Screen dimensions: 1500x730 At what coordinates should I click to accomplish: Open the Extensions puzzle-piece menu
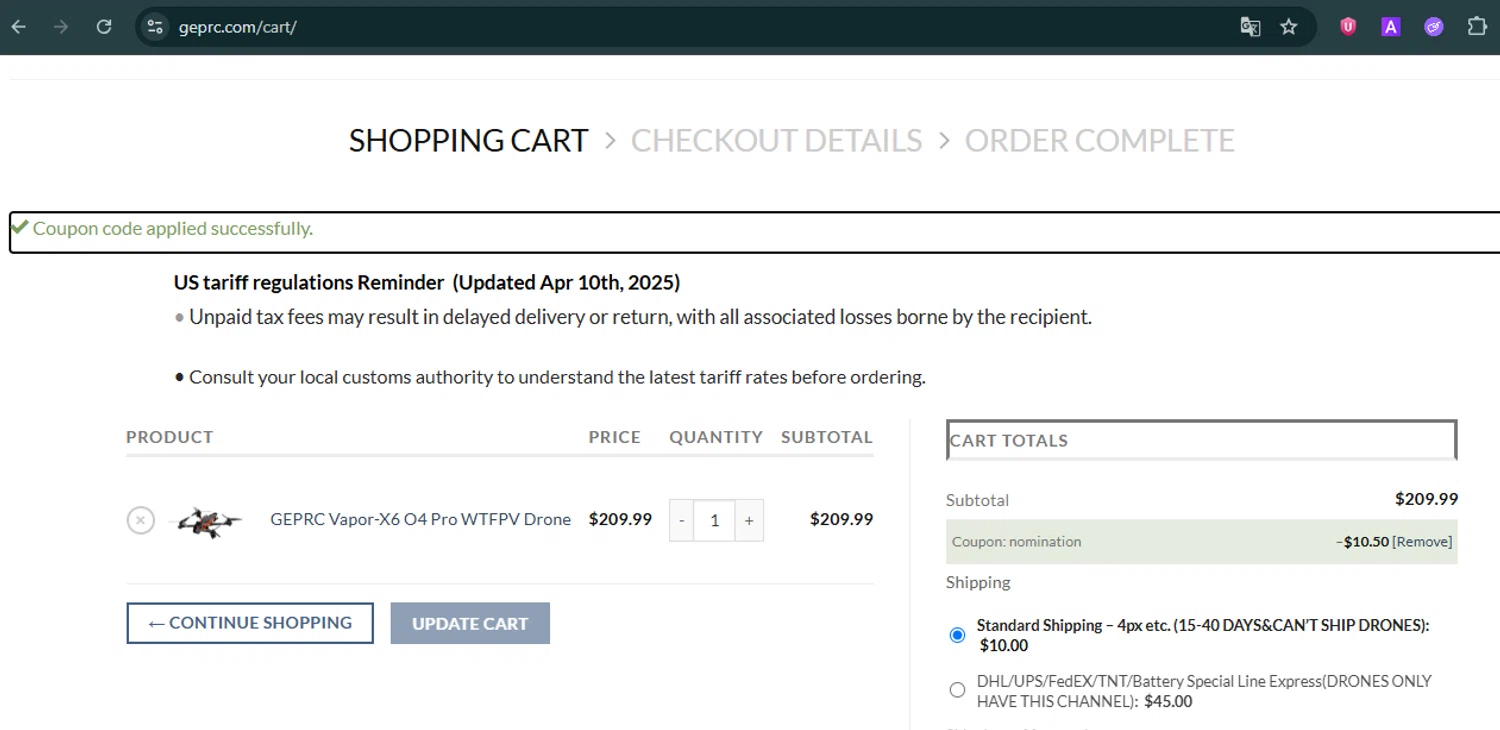[1477, 27]
